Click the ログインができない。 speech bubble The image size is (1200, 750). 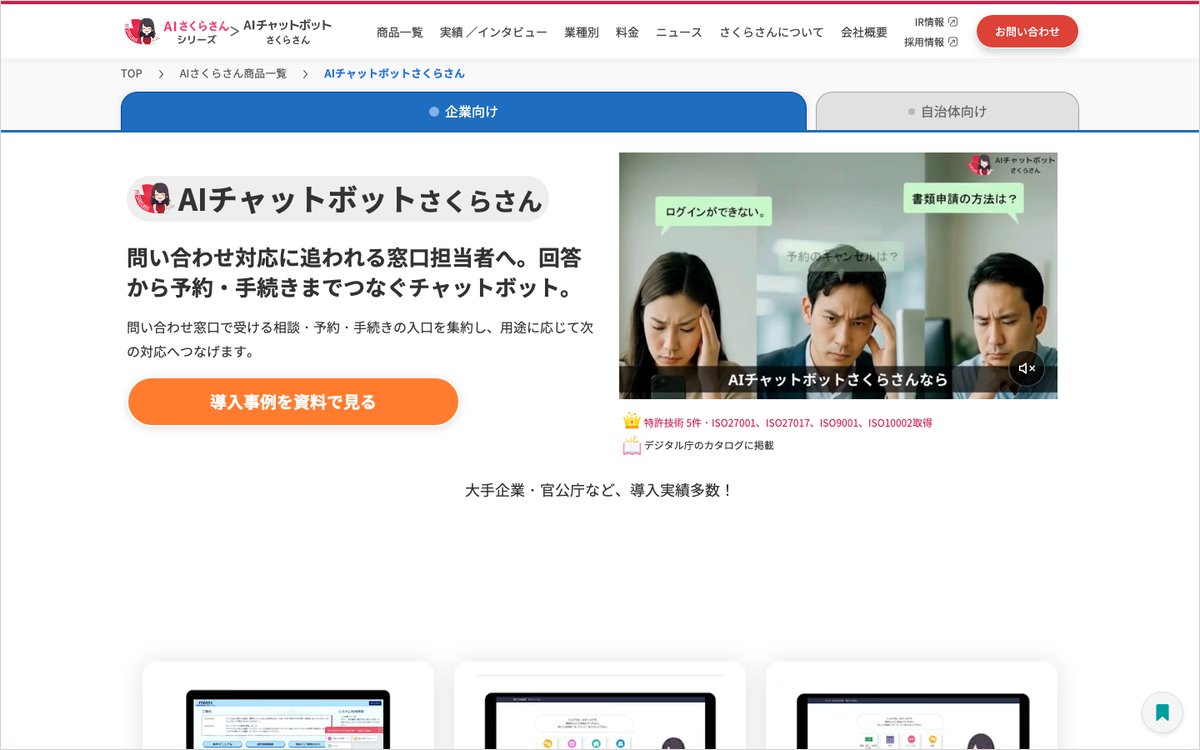(715, 213)
